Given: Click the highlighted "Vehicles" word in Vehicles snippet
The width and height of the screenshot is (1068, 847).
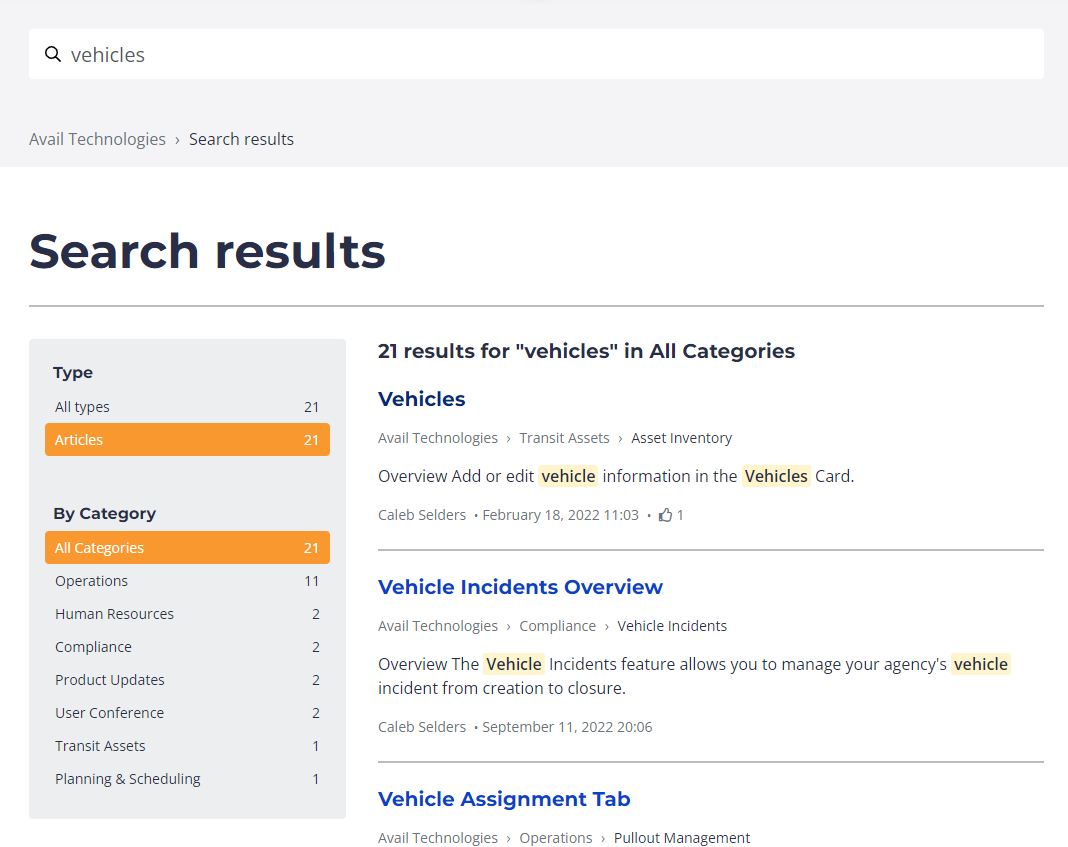Looking at the screenshot, I should click(776, 476).
